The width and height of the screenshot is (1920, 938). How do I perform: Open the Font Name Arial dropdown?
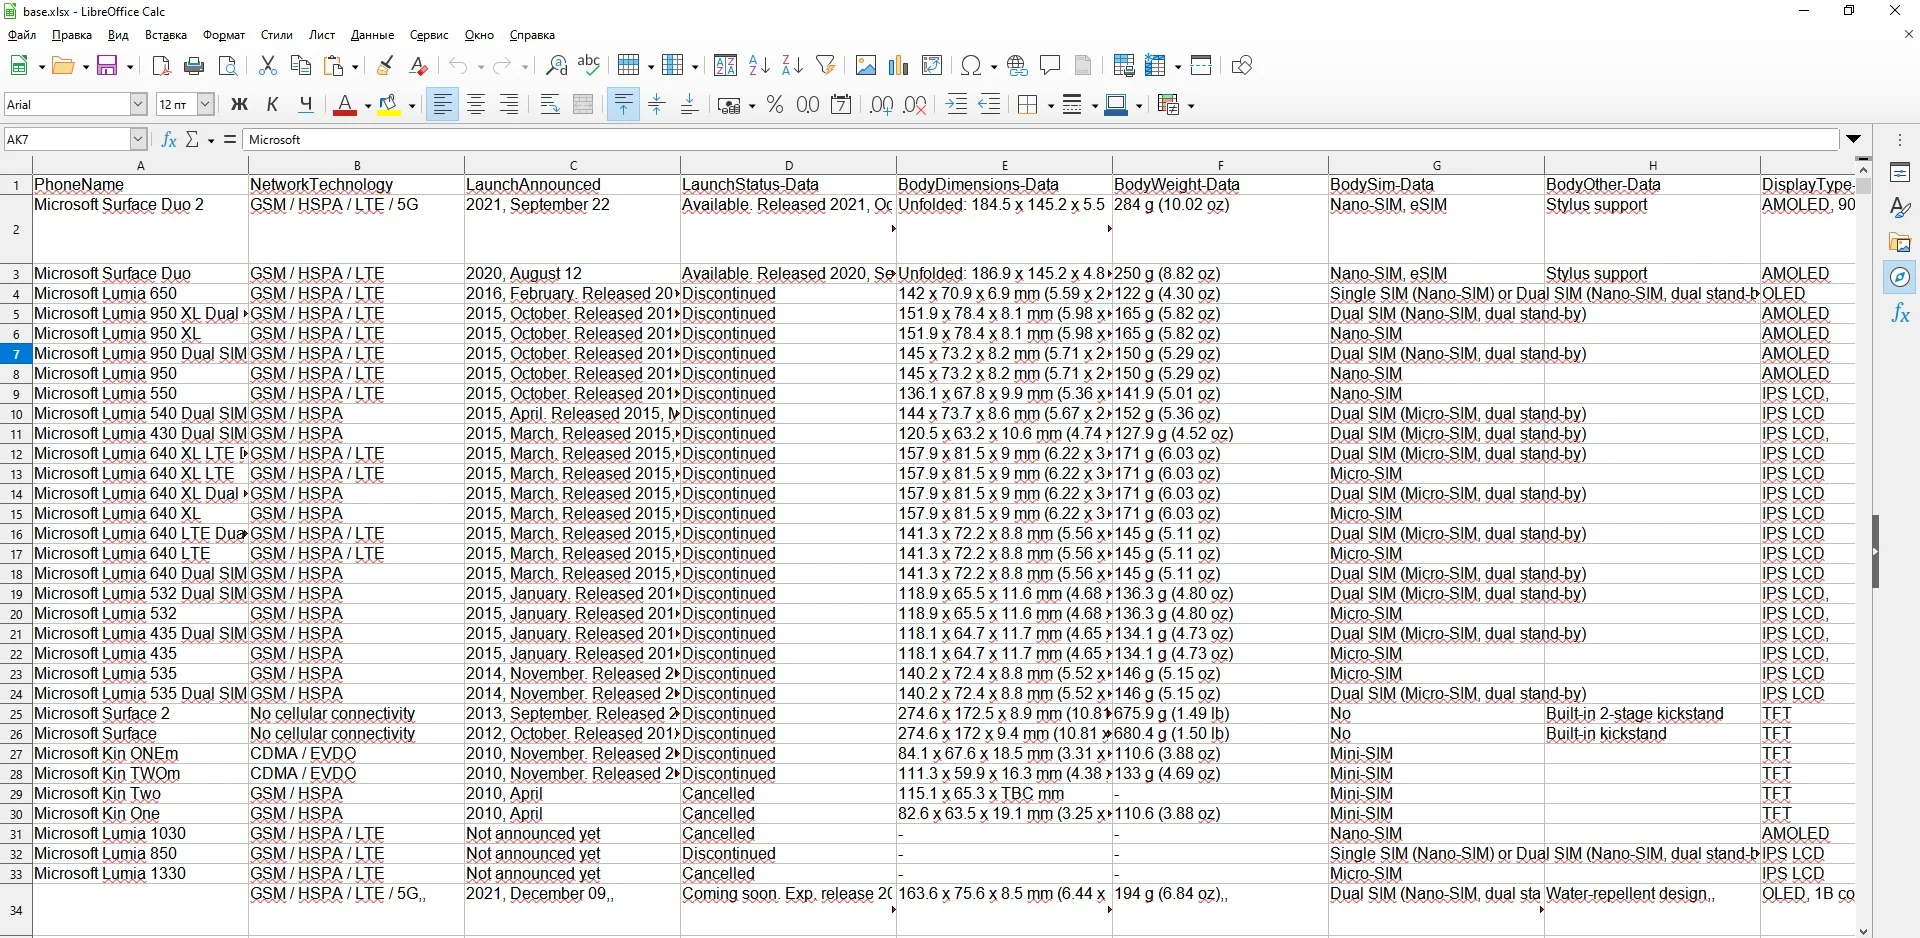point(138,104)
